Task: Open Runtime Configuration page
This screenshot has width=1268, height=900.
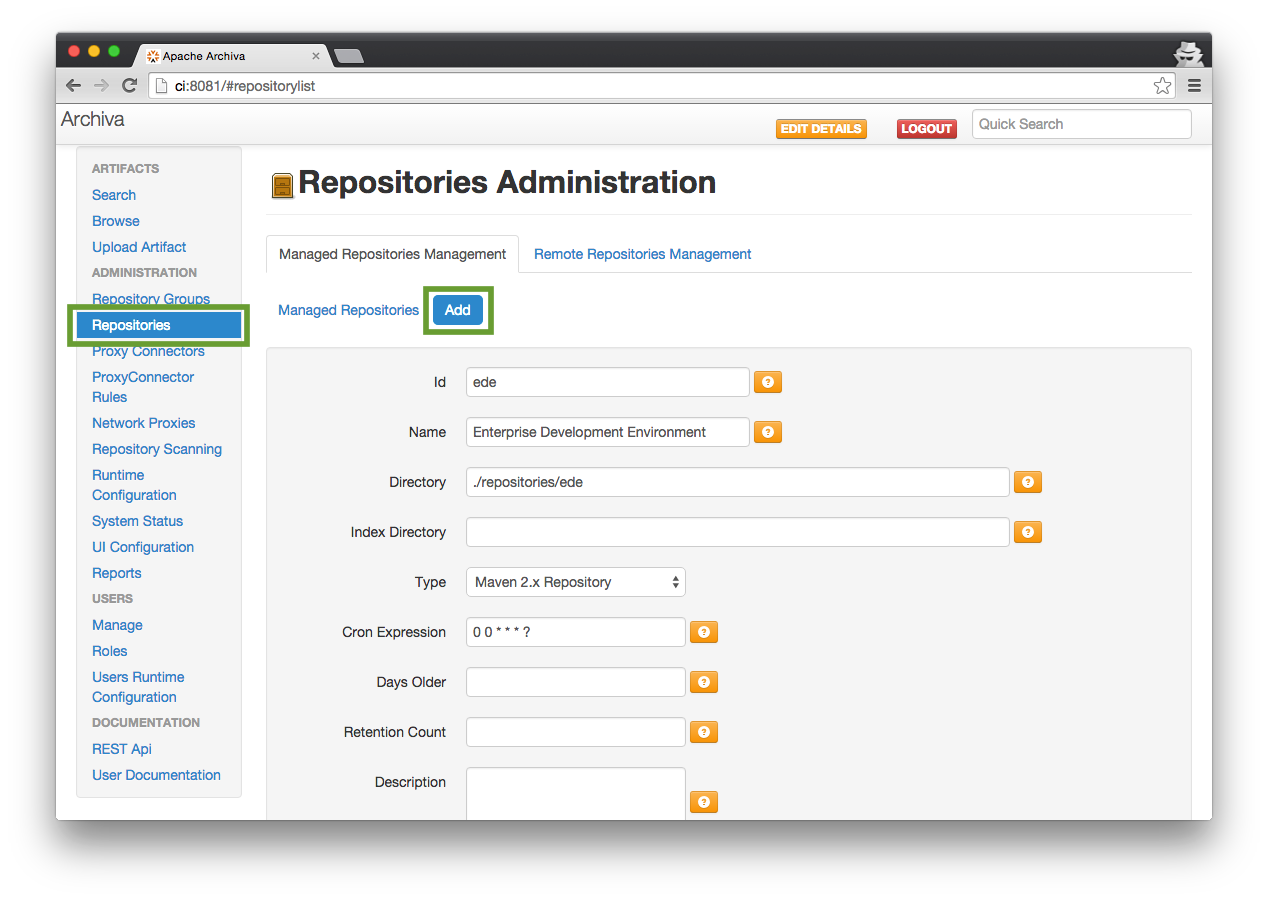Action: click(x=134, y=485)
